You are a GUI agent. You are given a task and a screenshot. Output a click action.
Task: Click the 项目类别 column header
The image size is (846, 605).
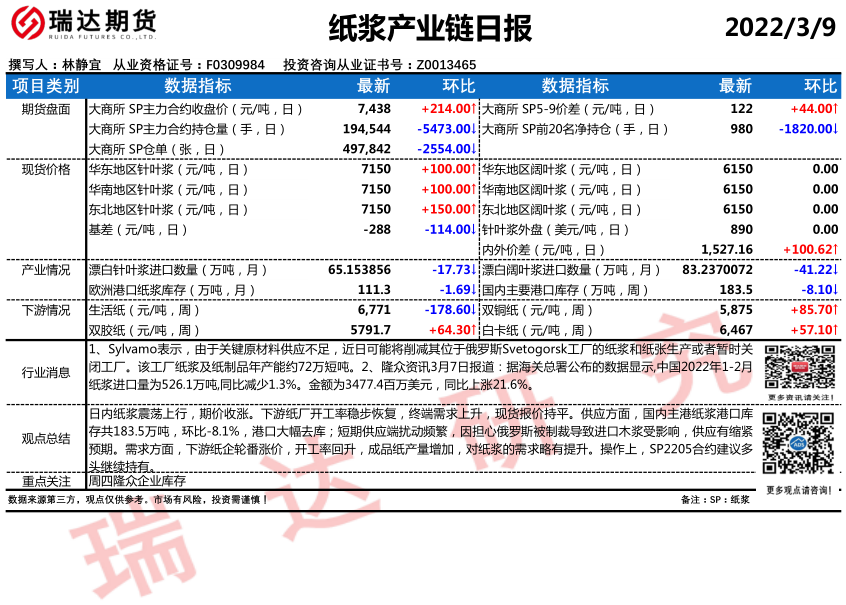pyautogui.click(x=46, y=86)
